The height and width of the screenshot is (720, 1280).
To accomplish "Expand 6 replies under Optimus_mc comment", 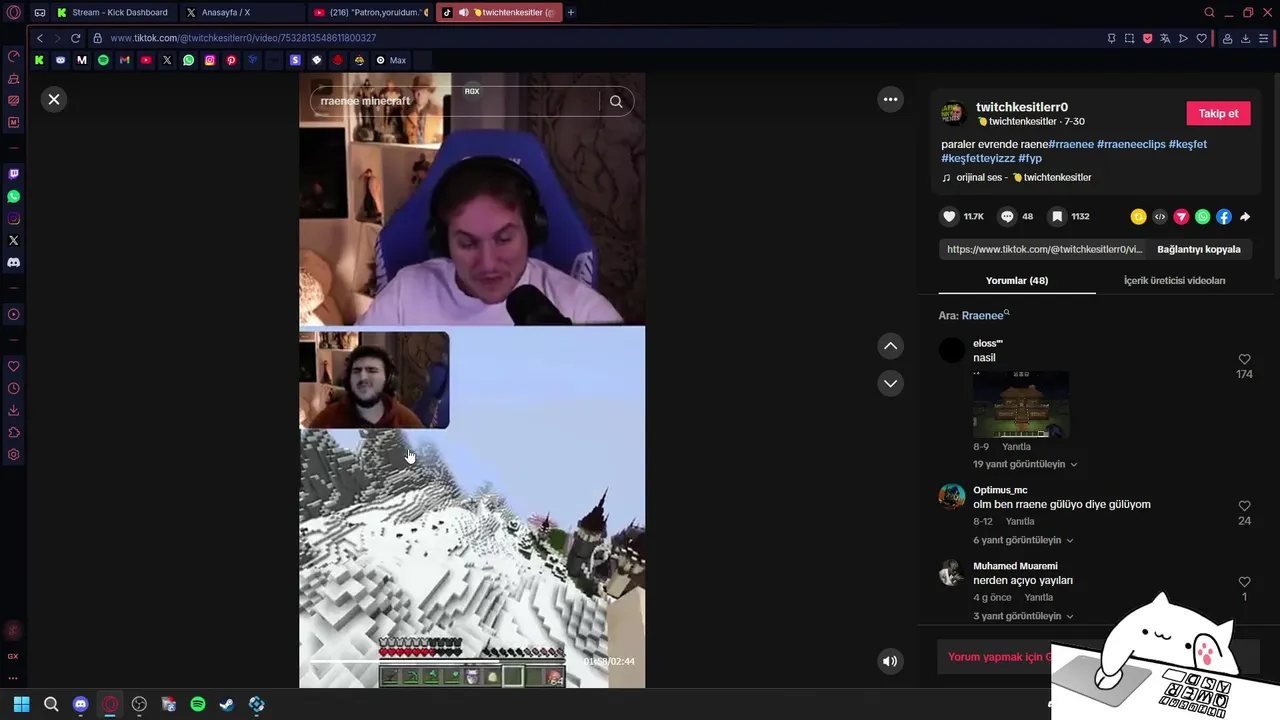I will click(x=1023, y=540).
